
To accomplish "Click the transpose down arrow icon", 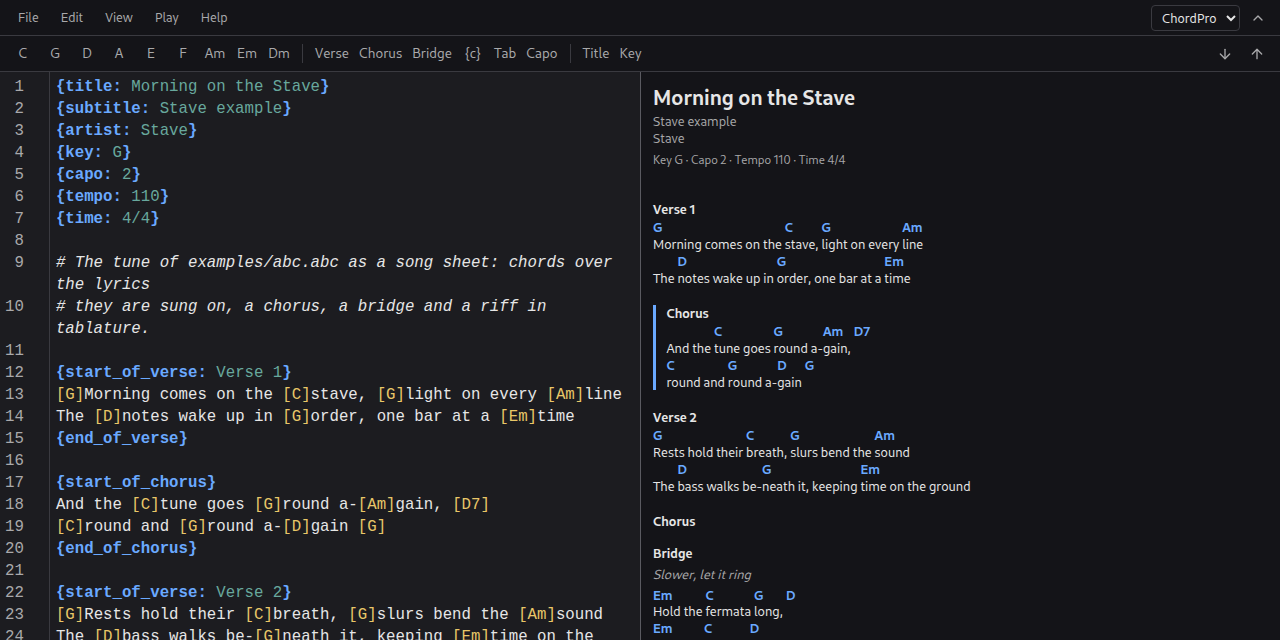I will 1225,54.
